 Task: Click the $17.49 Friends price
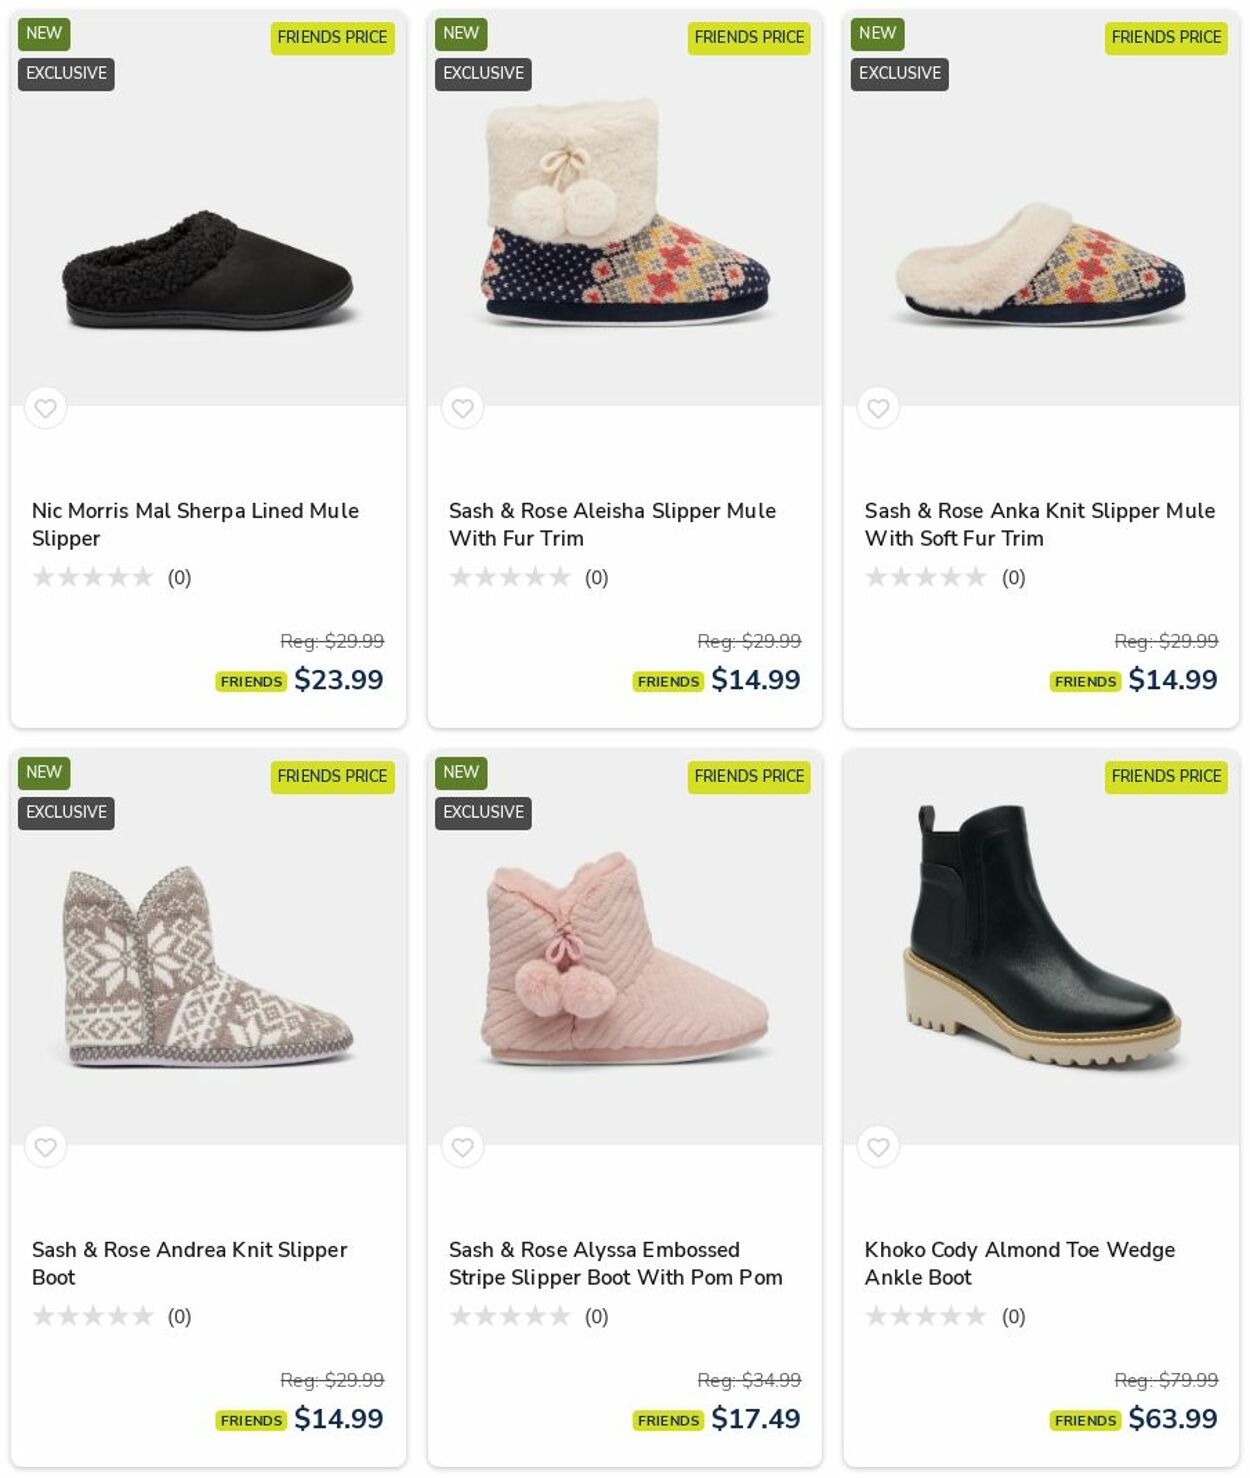coord(755,1418)
